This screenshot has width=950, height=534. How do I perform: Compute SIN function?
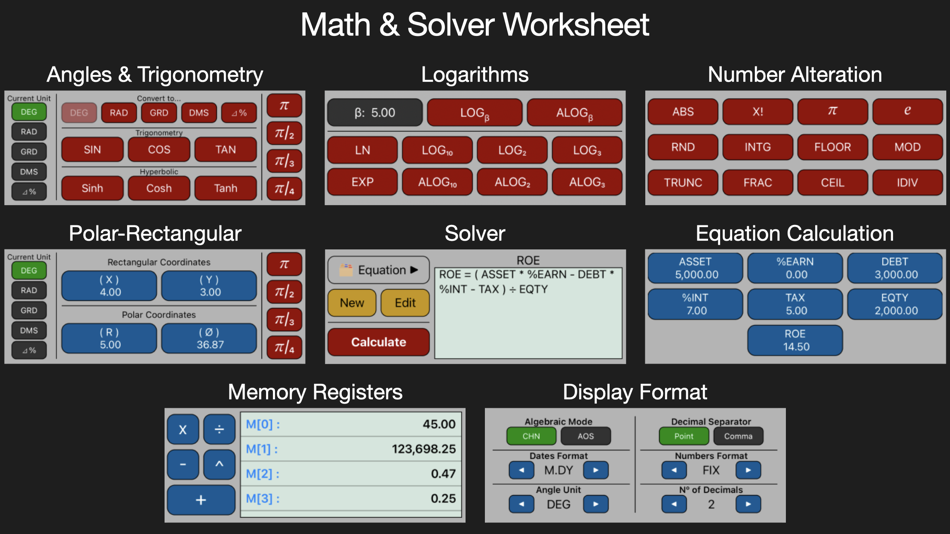92,150
